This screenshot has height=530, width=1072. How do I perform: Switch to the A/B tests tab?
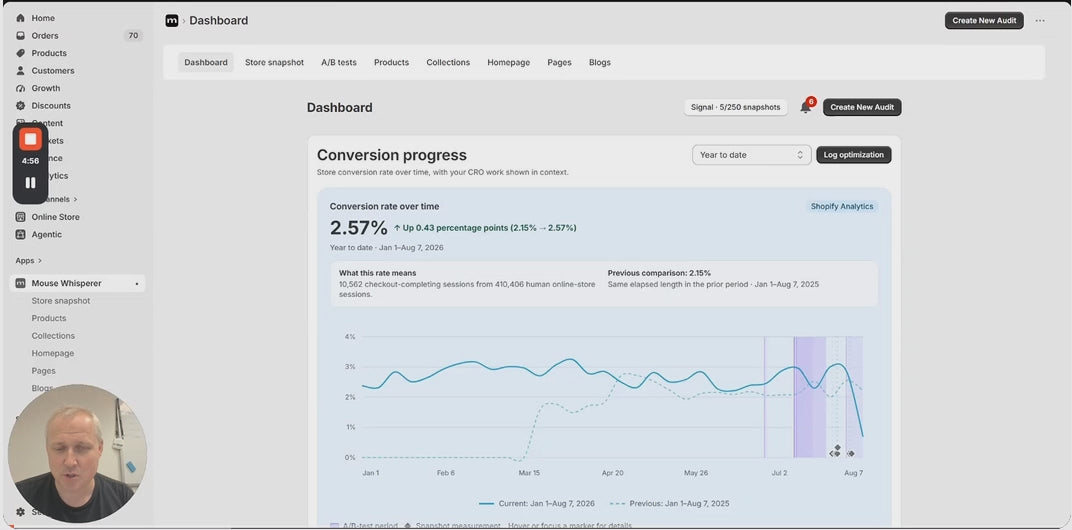click(338, 62)
